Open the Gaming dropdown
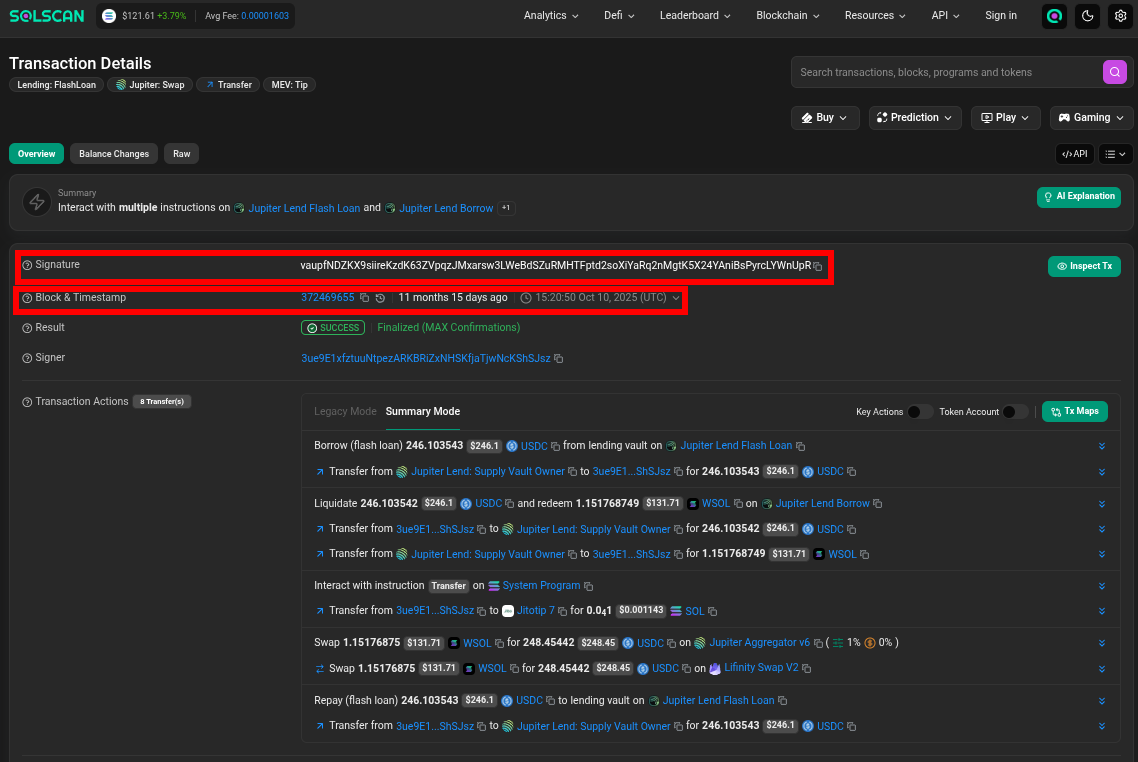The width and height of the screenshot is (1138, 762). pos(1091,118)
